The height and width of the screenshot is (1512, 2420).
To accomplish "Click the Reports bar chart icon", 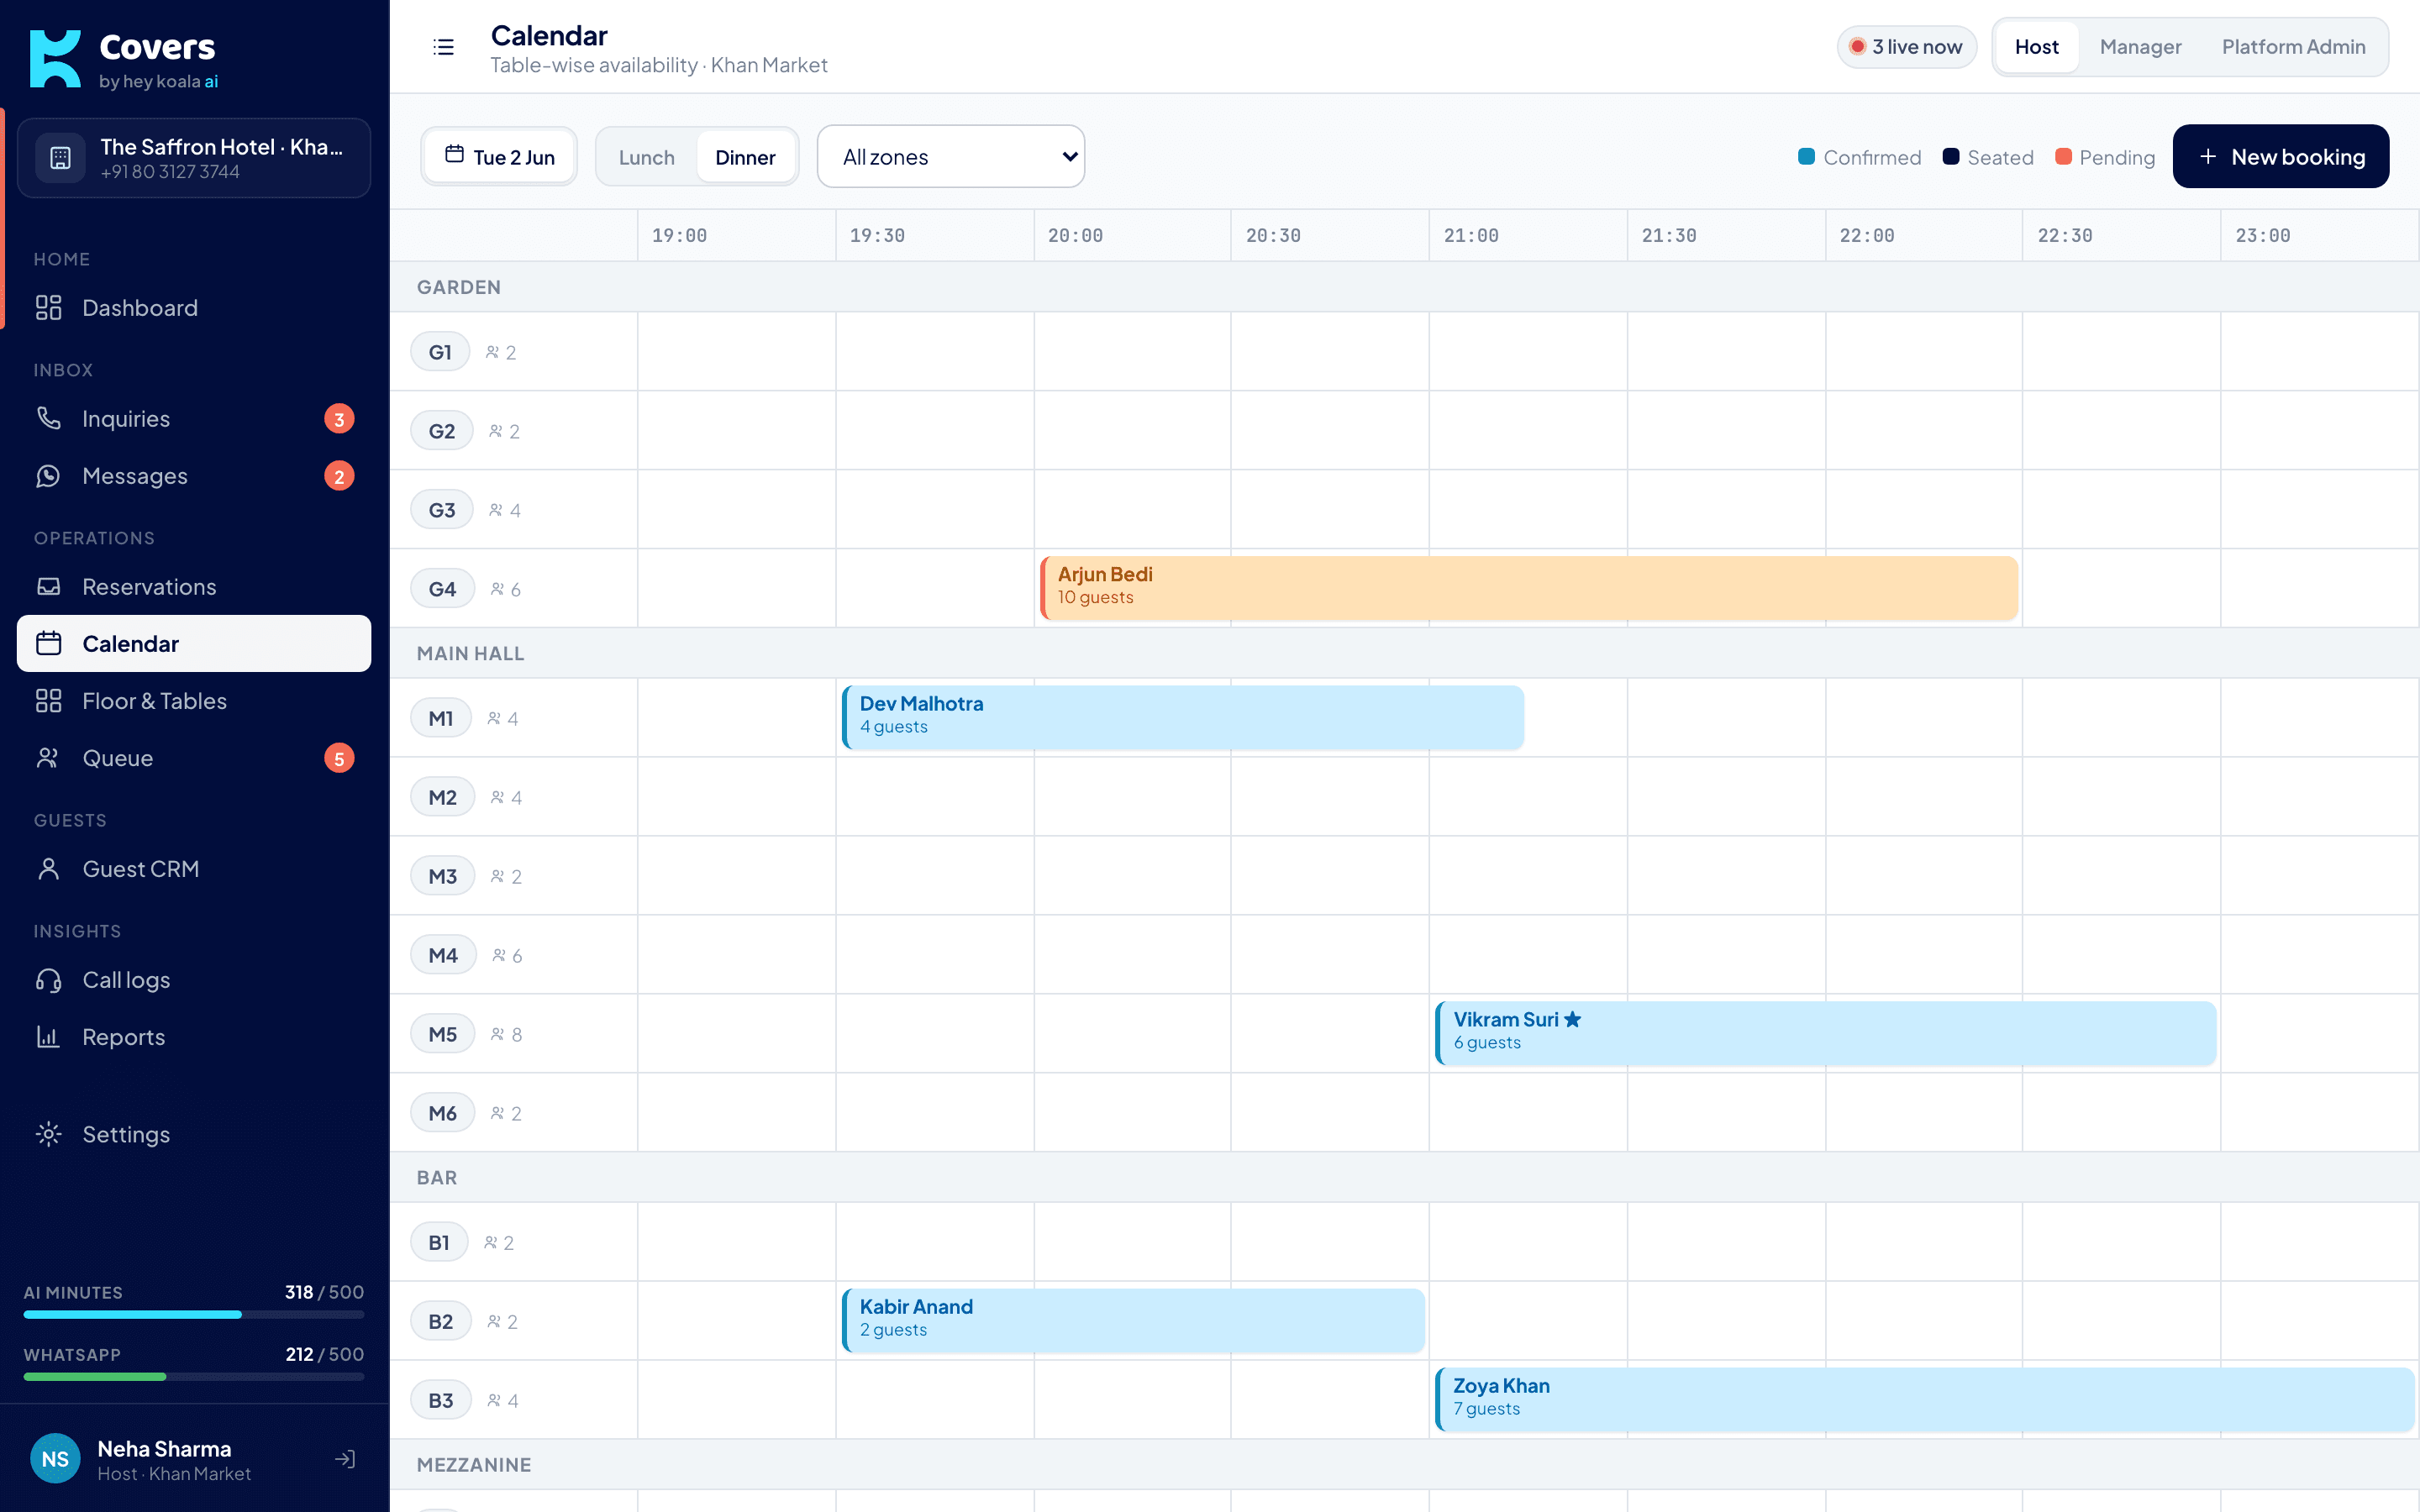I will point(48,1037).
